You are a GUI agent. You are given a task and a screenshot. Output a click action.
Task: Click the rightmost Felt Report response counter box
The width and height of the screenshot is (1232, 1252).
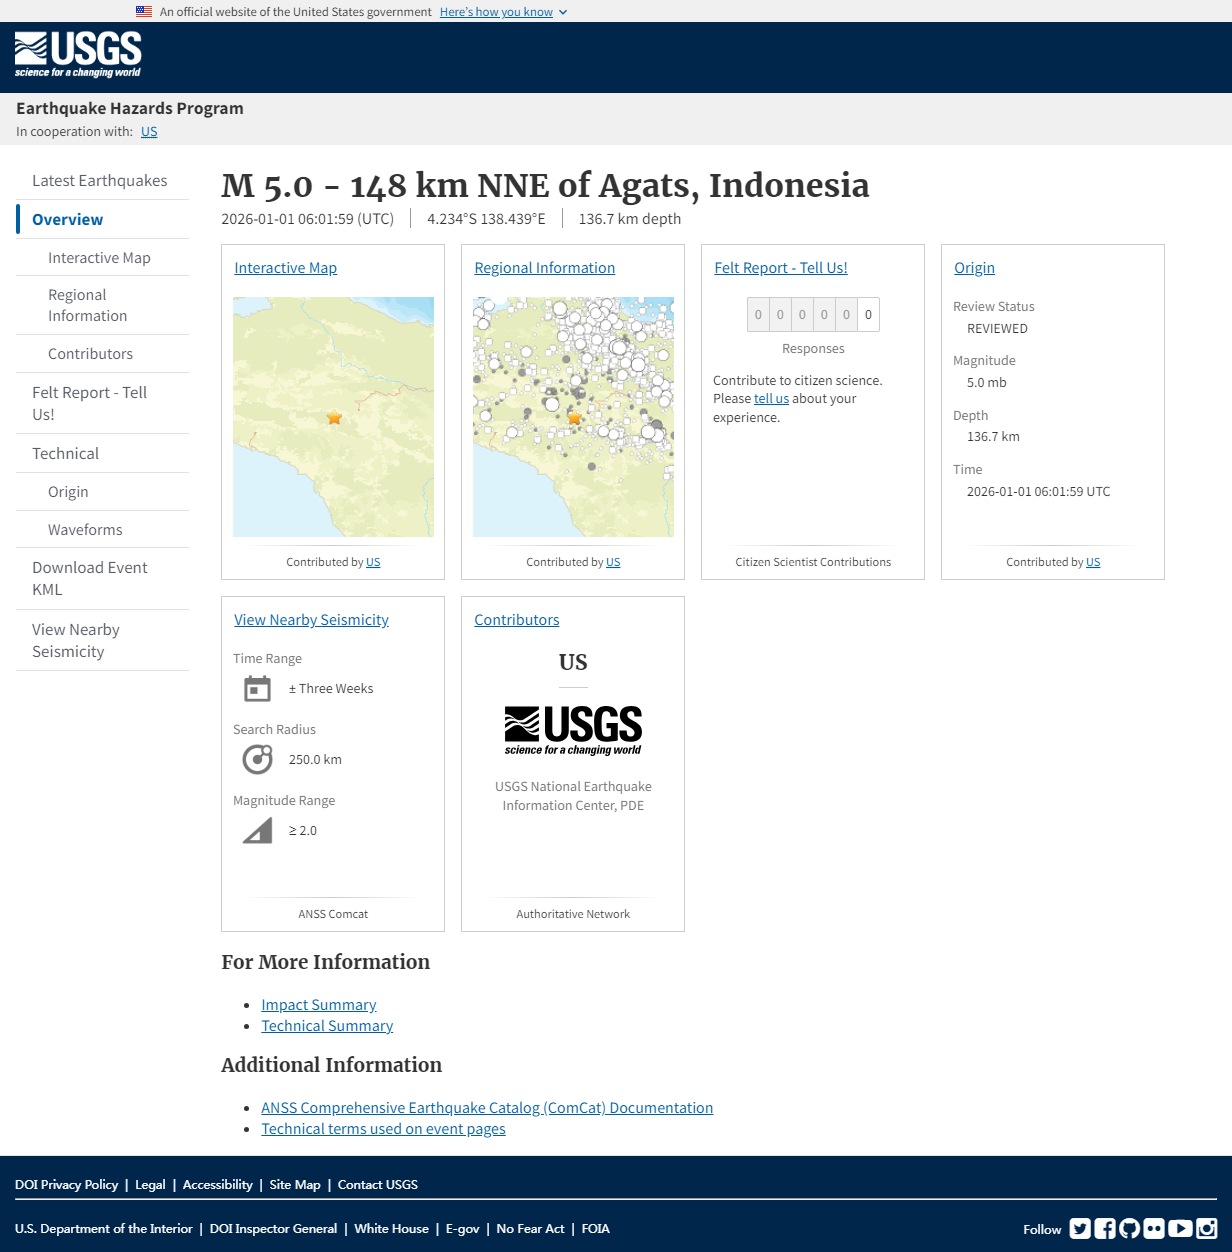[867, 314]
